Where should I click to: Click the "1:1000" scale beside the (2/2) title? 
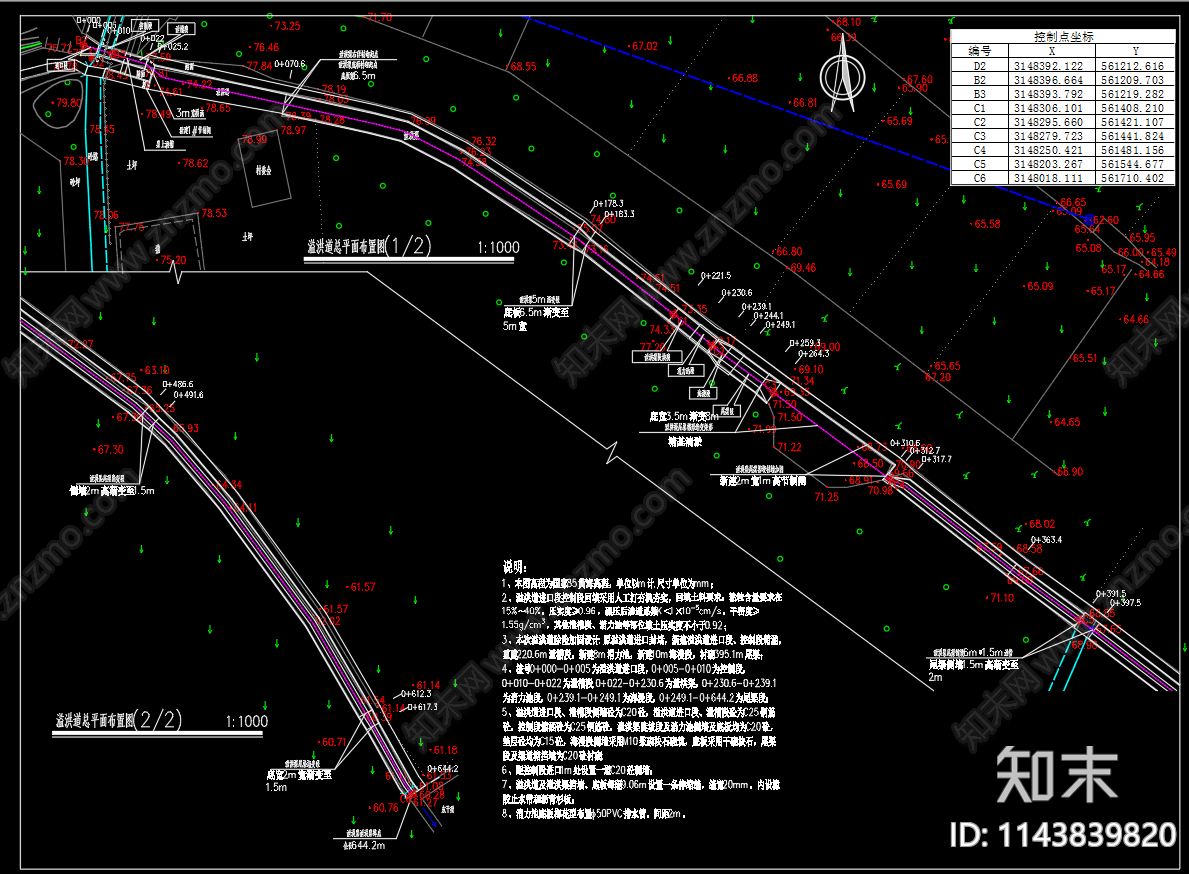pyautogui.click(x=247, y=722)
